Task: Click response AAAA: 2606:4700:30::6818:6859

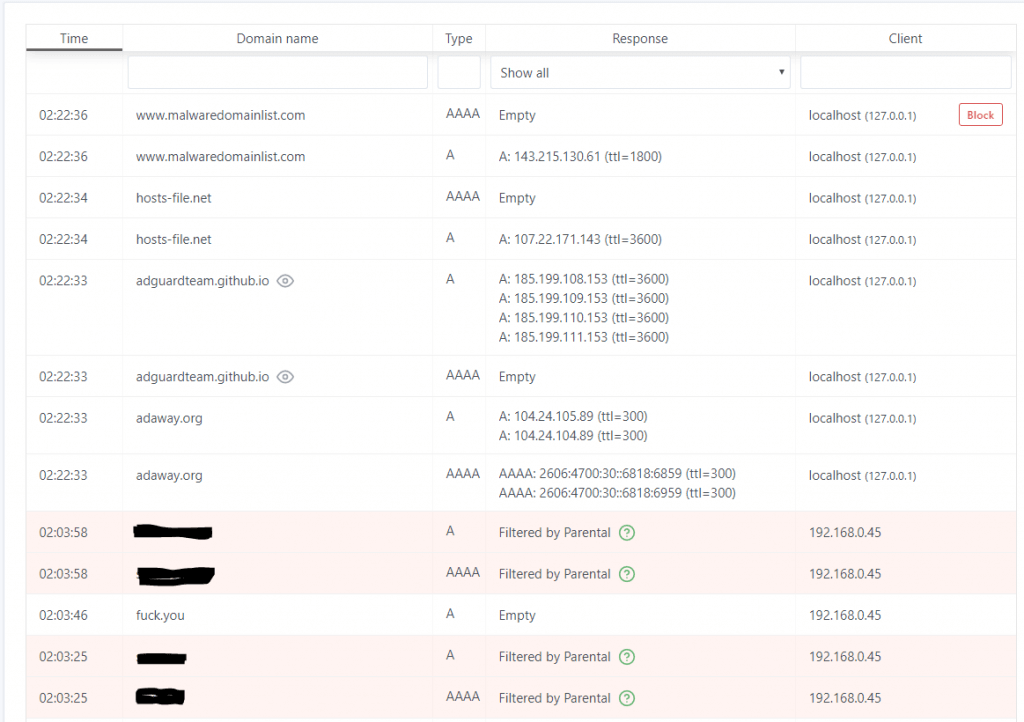Action: (x=617, y=473)
